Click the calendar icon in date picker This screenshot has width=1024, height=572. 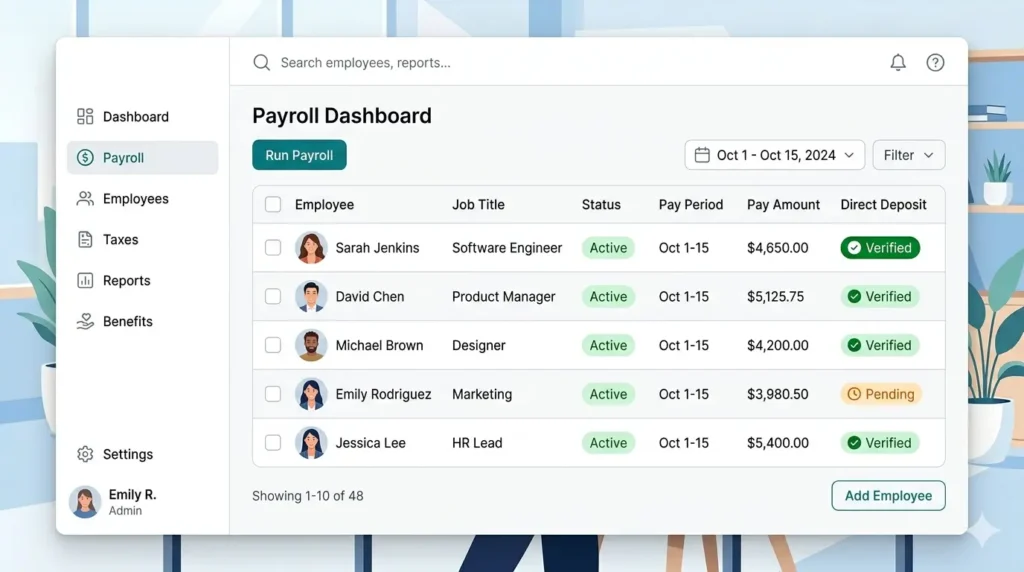702,155
